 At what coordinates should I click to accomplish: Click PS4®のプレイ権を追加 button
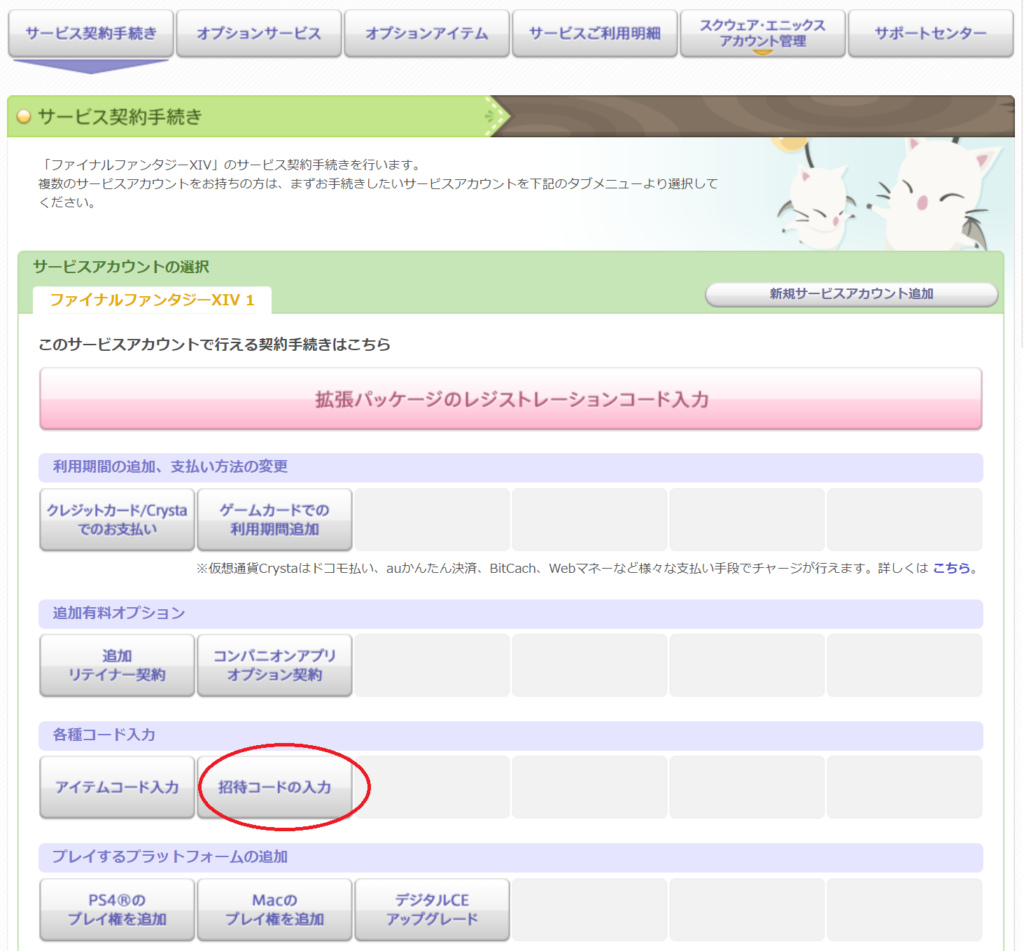pyautogui.click(x=117, y=909)
